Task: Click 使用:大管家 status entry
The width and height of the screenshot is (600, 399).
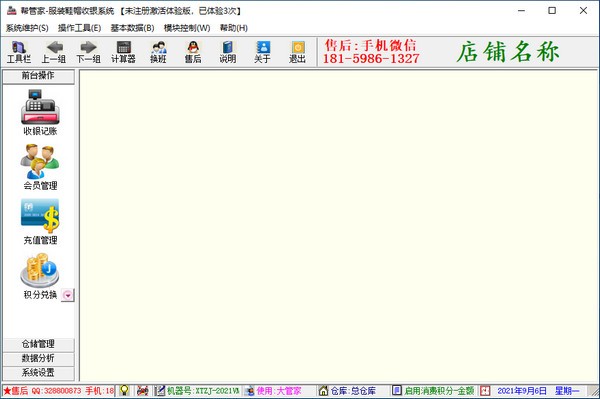Action: click(x=279, y=391)
